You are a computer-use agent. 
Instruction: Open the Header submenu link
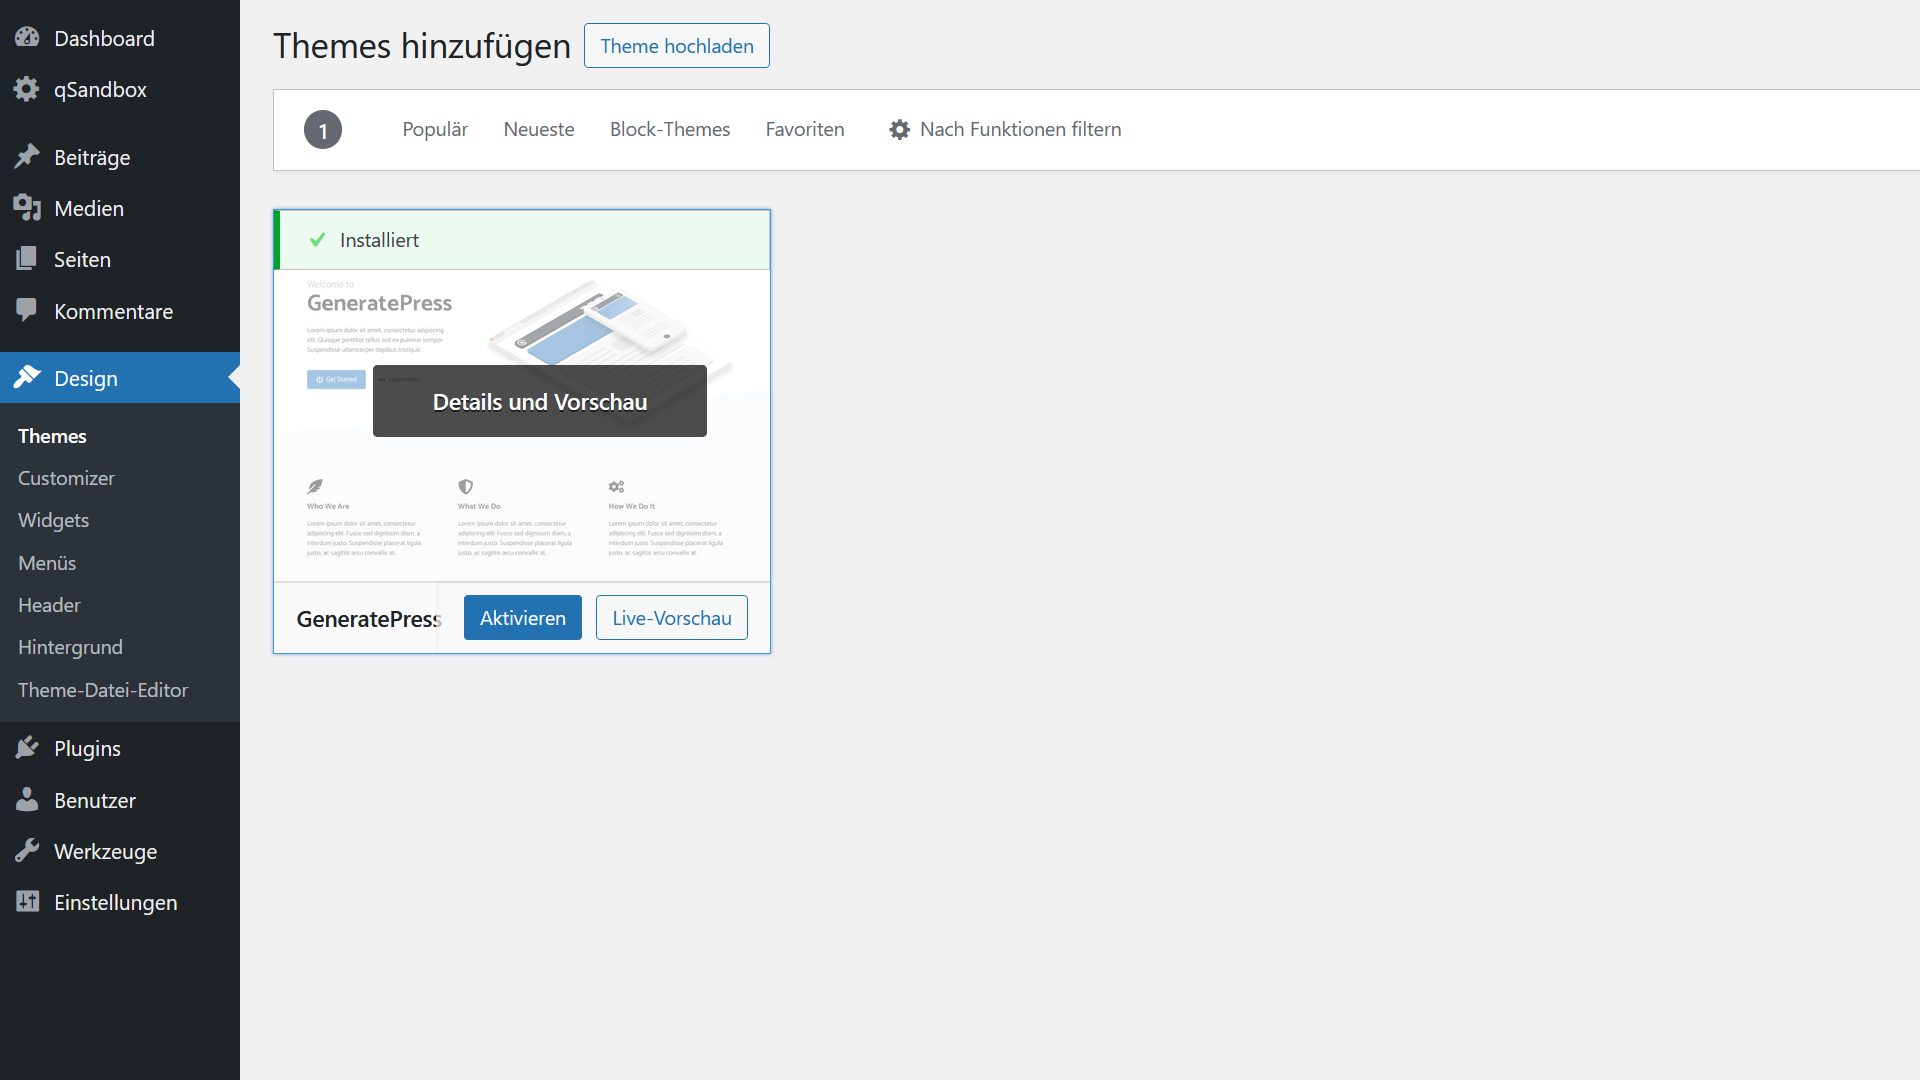pyautogui.click(x=49, y=605)
